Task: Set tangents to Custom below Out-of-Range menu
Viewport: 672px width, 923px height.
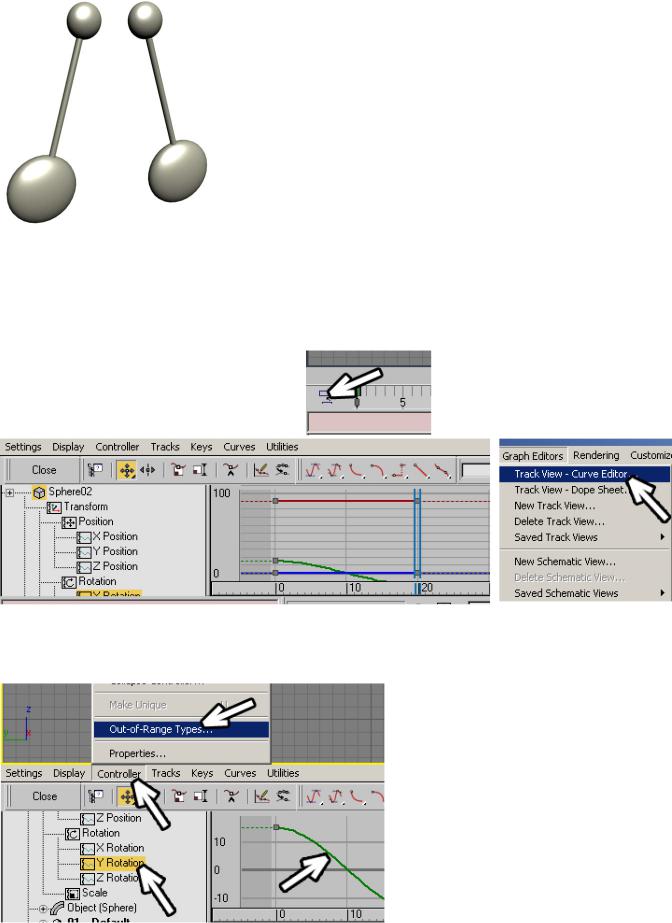Action: click(336, 796)
